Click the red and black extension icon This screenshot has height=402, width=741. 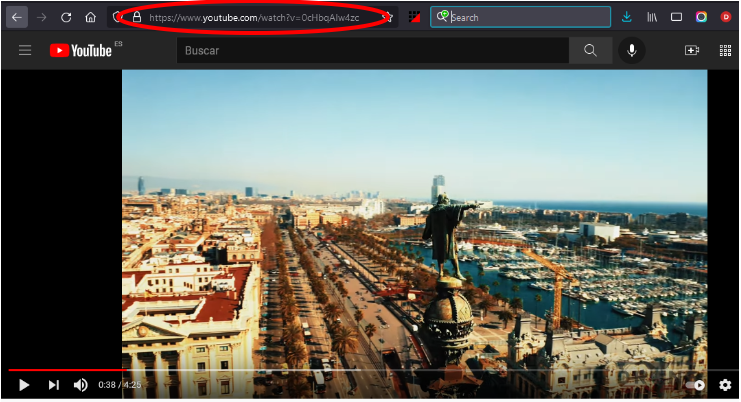pyautogui.click(x=414, y=17)
